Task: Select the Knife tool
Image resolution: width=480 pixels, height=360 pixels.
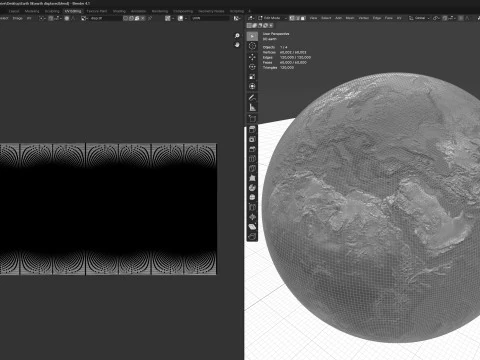Action: point(252,168)
